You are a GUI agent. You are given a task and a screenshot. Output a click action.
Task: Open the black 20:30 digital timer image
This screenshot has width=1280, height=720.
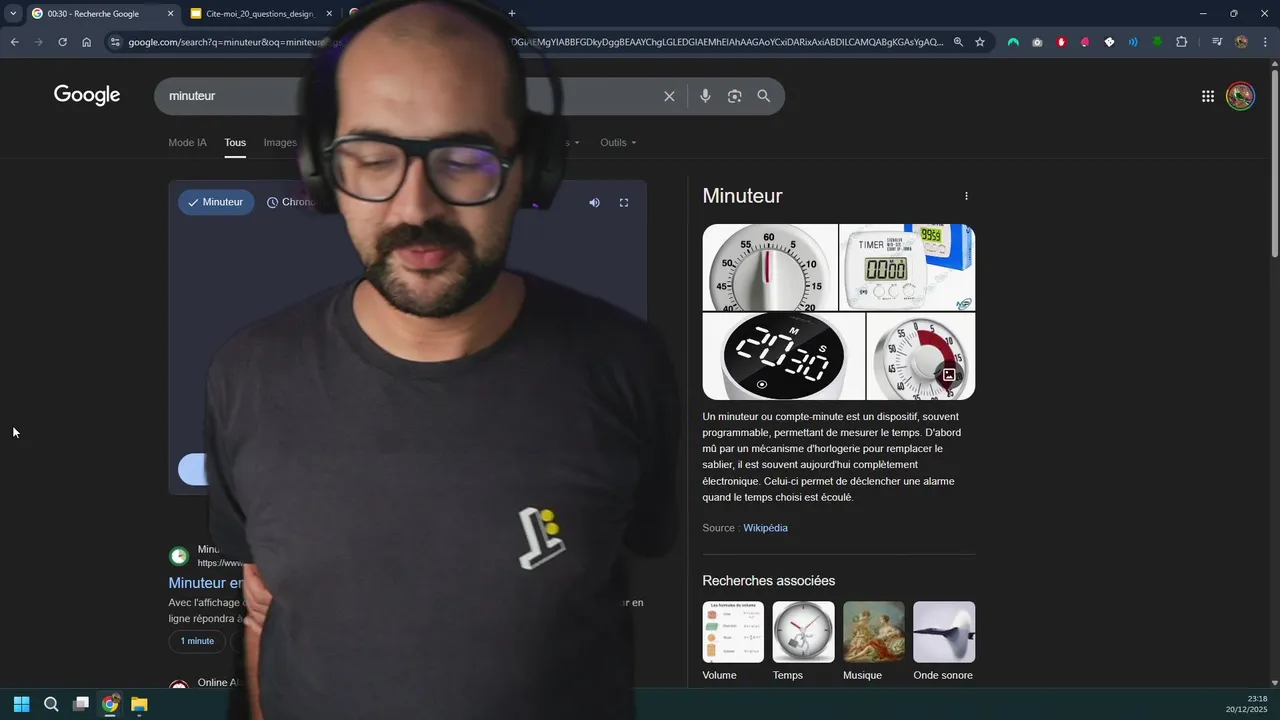(784, 356)
